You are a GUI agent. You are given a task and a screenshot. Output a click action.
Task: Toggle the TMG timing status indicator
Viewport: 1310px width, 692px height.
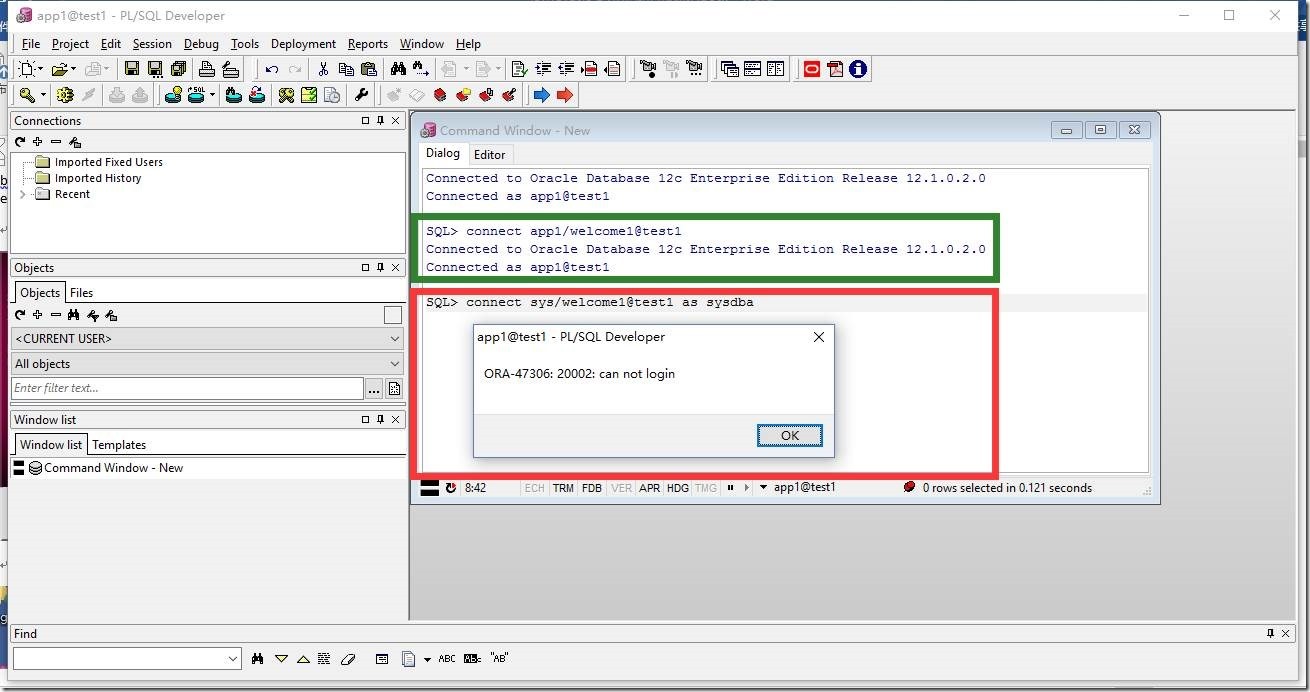(x=706, y=488)
